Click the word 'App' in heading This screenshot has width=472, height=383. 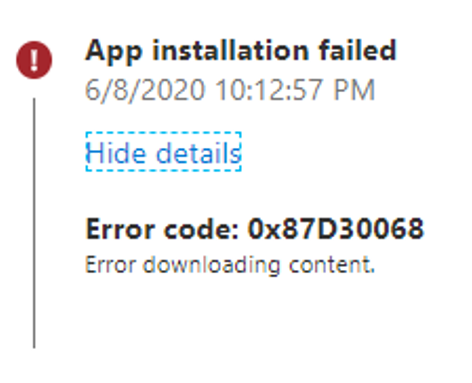point(114,52)
